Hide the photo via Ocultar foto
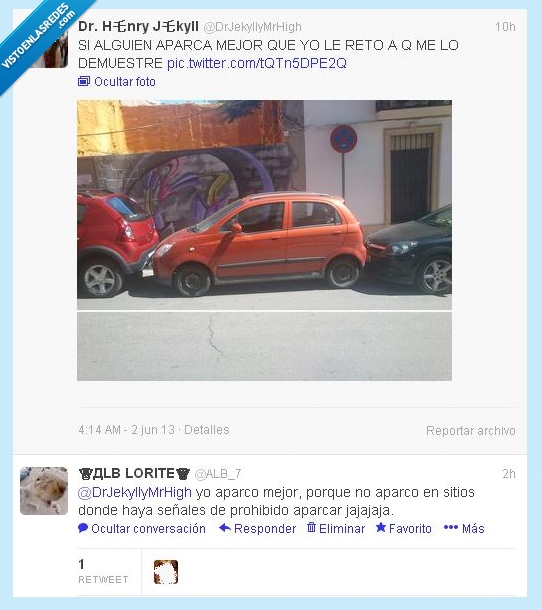The image size is (542, 610). (x=125, y=82)
